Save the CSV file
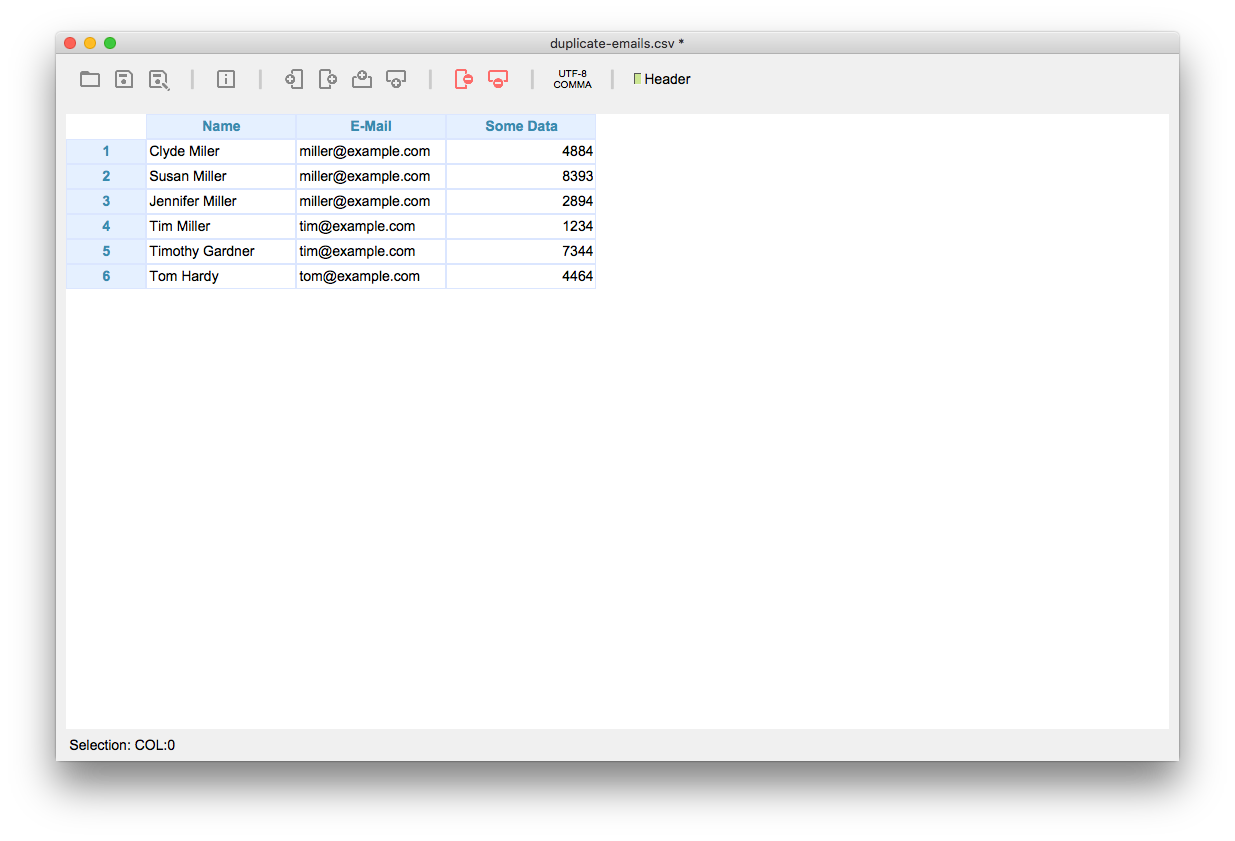 pos(124,79)
